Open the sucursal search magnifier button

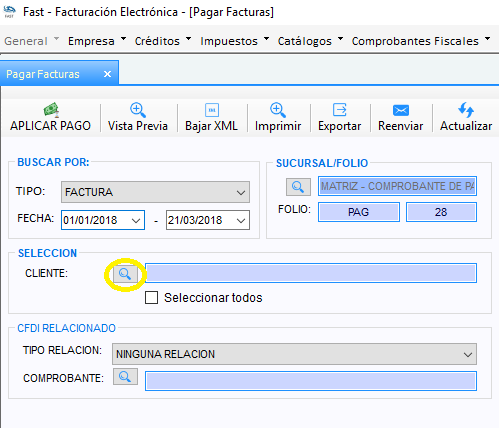(298, 187)
